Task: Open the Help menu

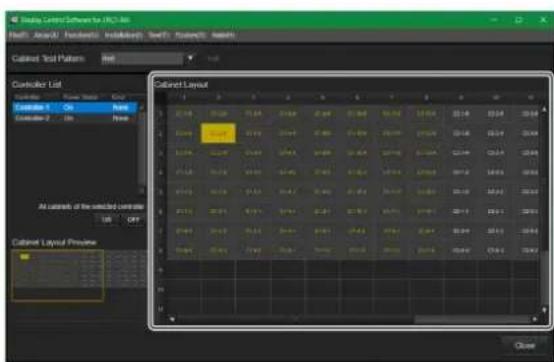Action: (223, 35)
